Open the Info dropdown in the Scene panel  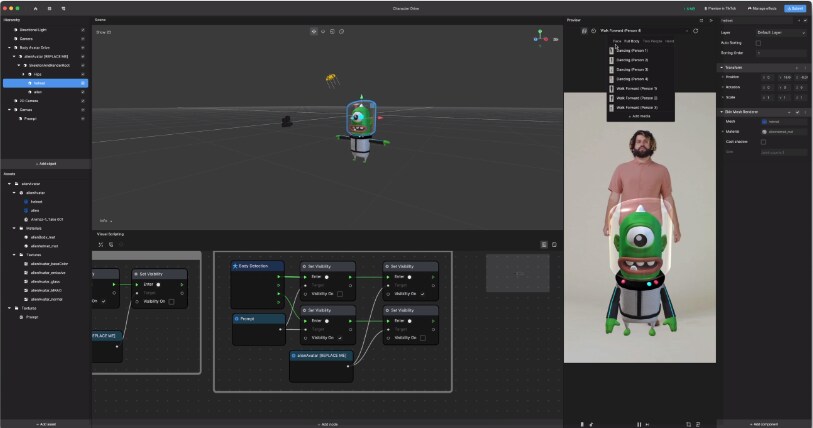tap(106, 221)
